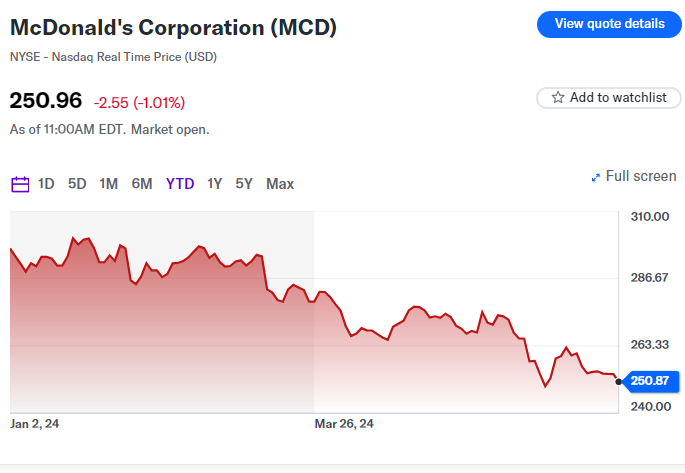Click the Full screen expand arrows icon
Viewport: 685px width, 473px height.
coord(596,177)
